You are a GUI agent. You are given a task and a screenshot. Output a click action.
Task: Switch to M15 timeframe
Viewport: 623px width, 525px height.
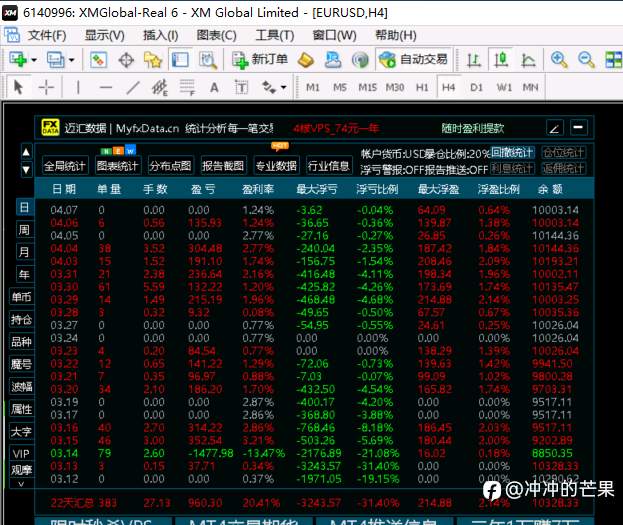tap(367, 87)
